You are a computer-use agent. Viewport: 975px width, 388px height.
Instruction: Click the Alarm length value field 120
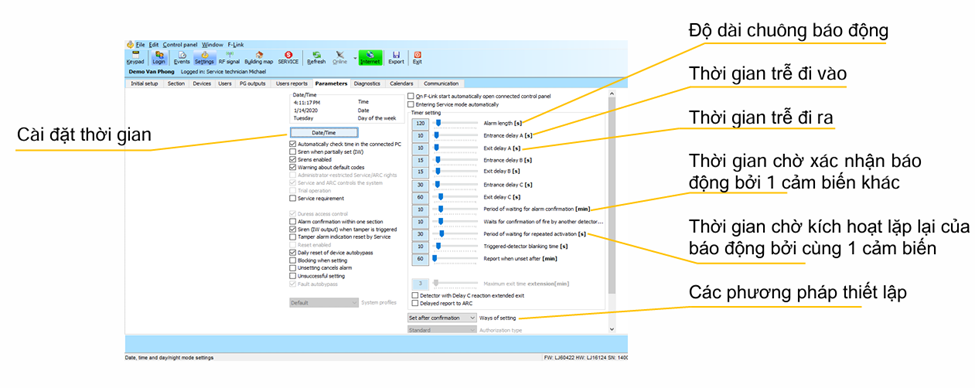click(420, 123)
